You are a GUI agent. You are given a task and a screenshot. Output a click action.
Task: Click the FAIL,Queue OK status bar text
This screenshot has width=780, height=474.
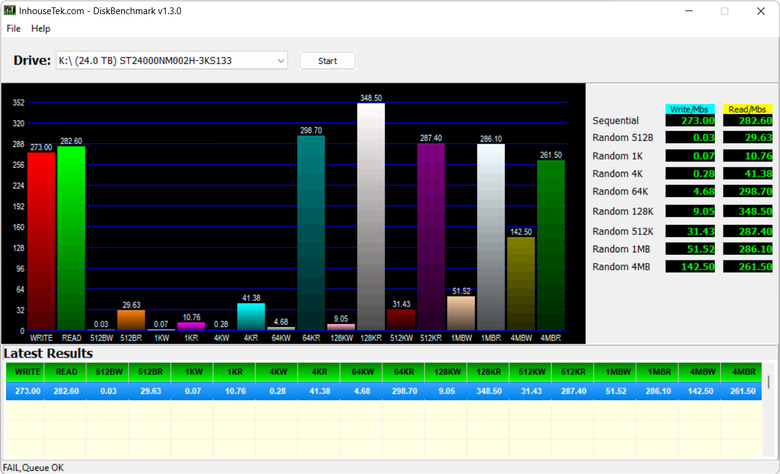point(33,468)
